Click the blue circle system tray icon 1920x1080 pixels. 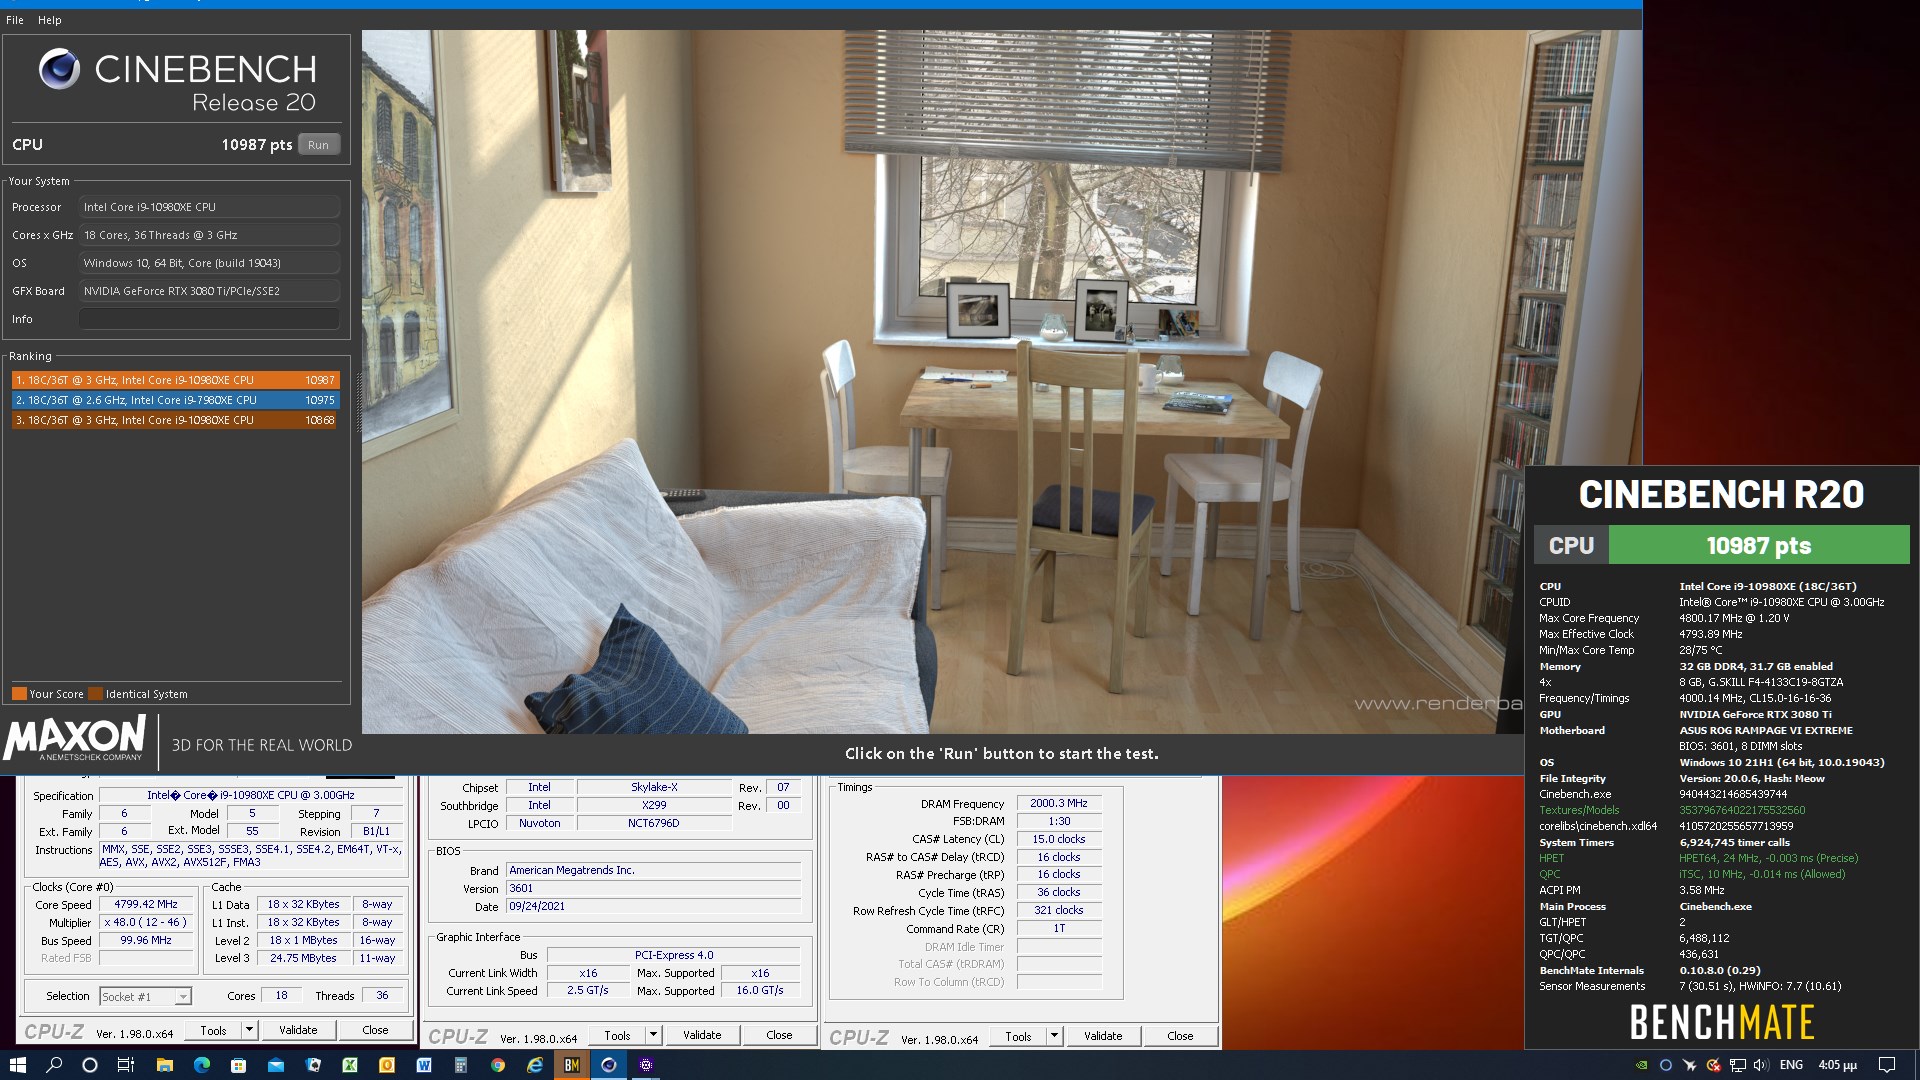pos(1665,1065)
